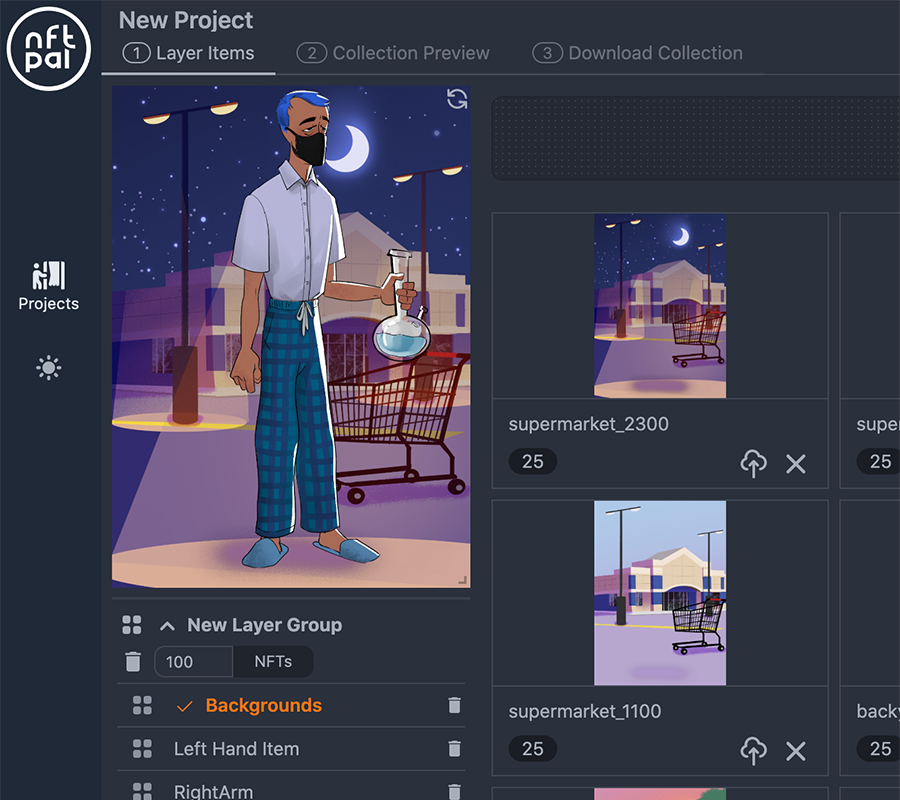
Task: Click the nft pal logo
Action: 49,49
